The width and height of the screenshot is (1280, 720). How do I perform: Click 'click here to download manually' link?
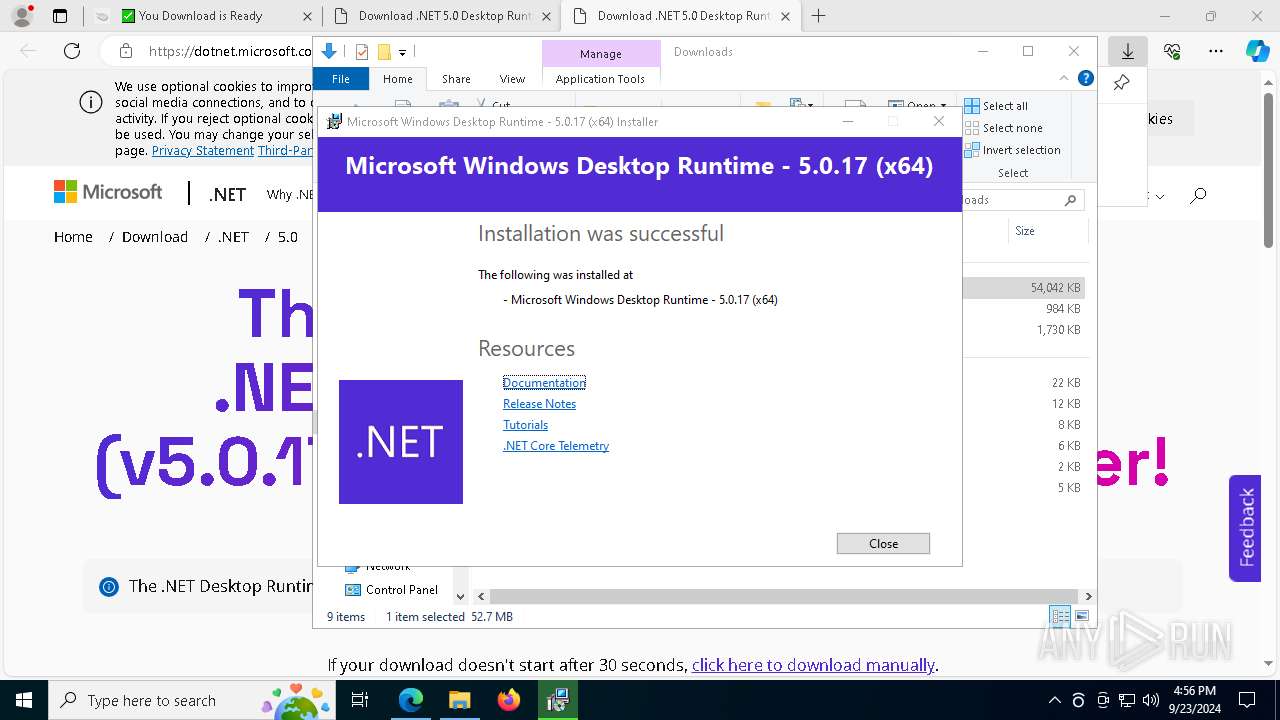coord(813,665)
